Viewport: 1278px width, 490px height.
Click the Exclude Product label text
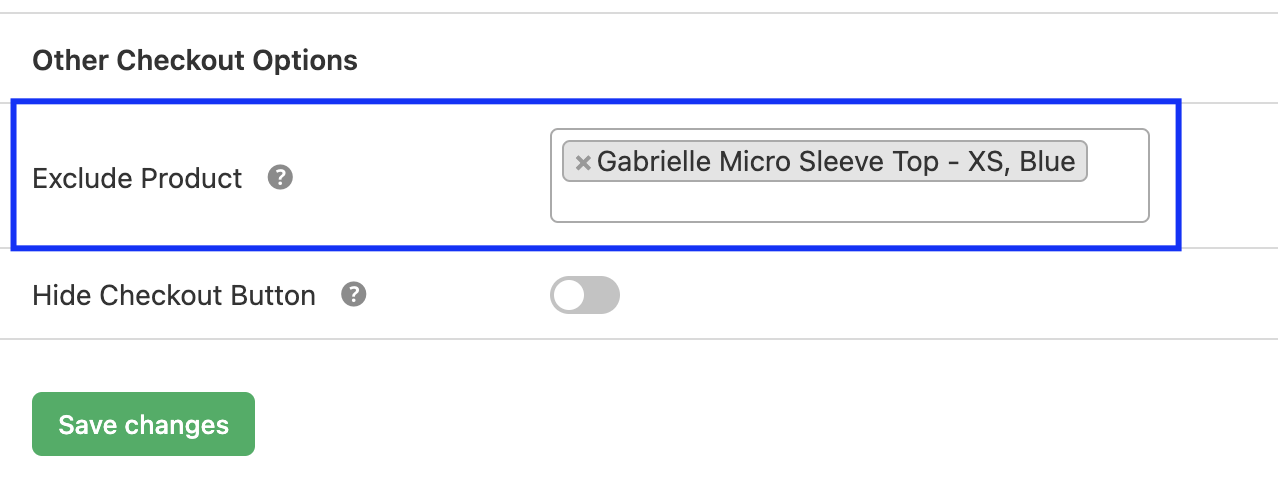pyautogui.click(x=138, y=178)
